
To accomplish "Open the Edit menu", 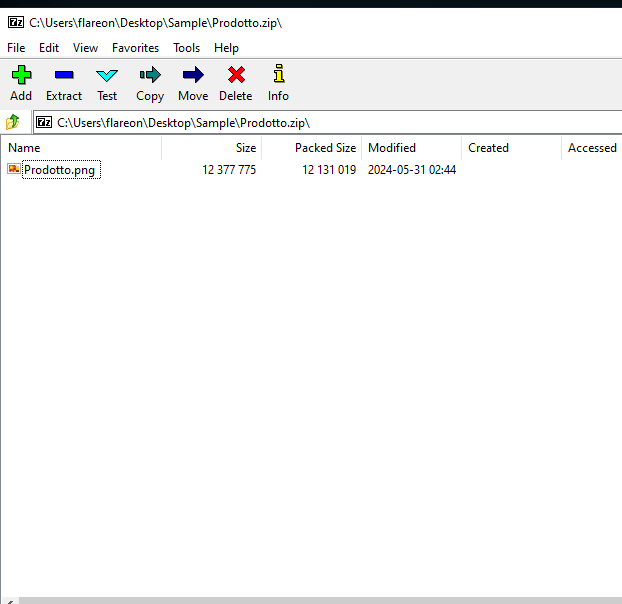I will 49,47.
